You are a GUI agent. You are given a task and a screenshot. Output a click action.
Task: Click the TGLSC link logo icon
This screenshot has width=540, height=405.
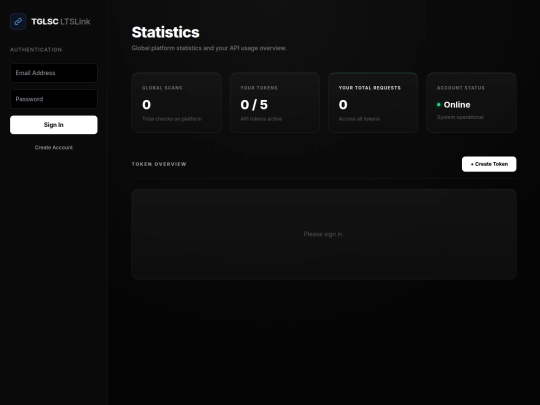click(x=18, y=21)
